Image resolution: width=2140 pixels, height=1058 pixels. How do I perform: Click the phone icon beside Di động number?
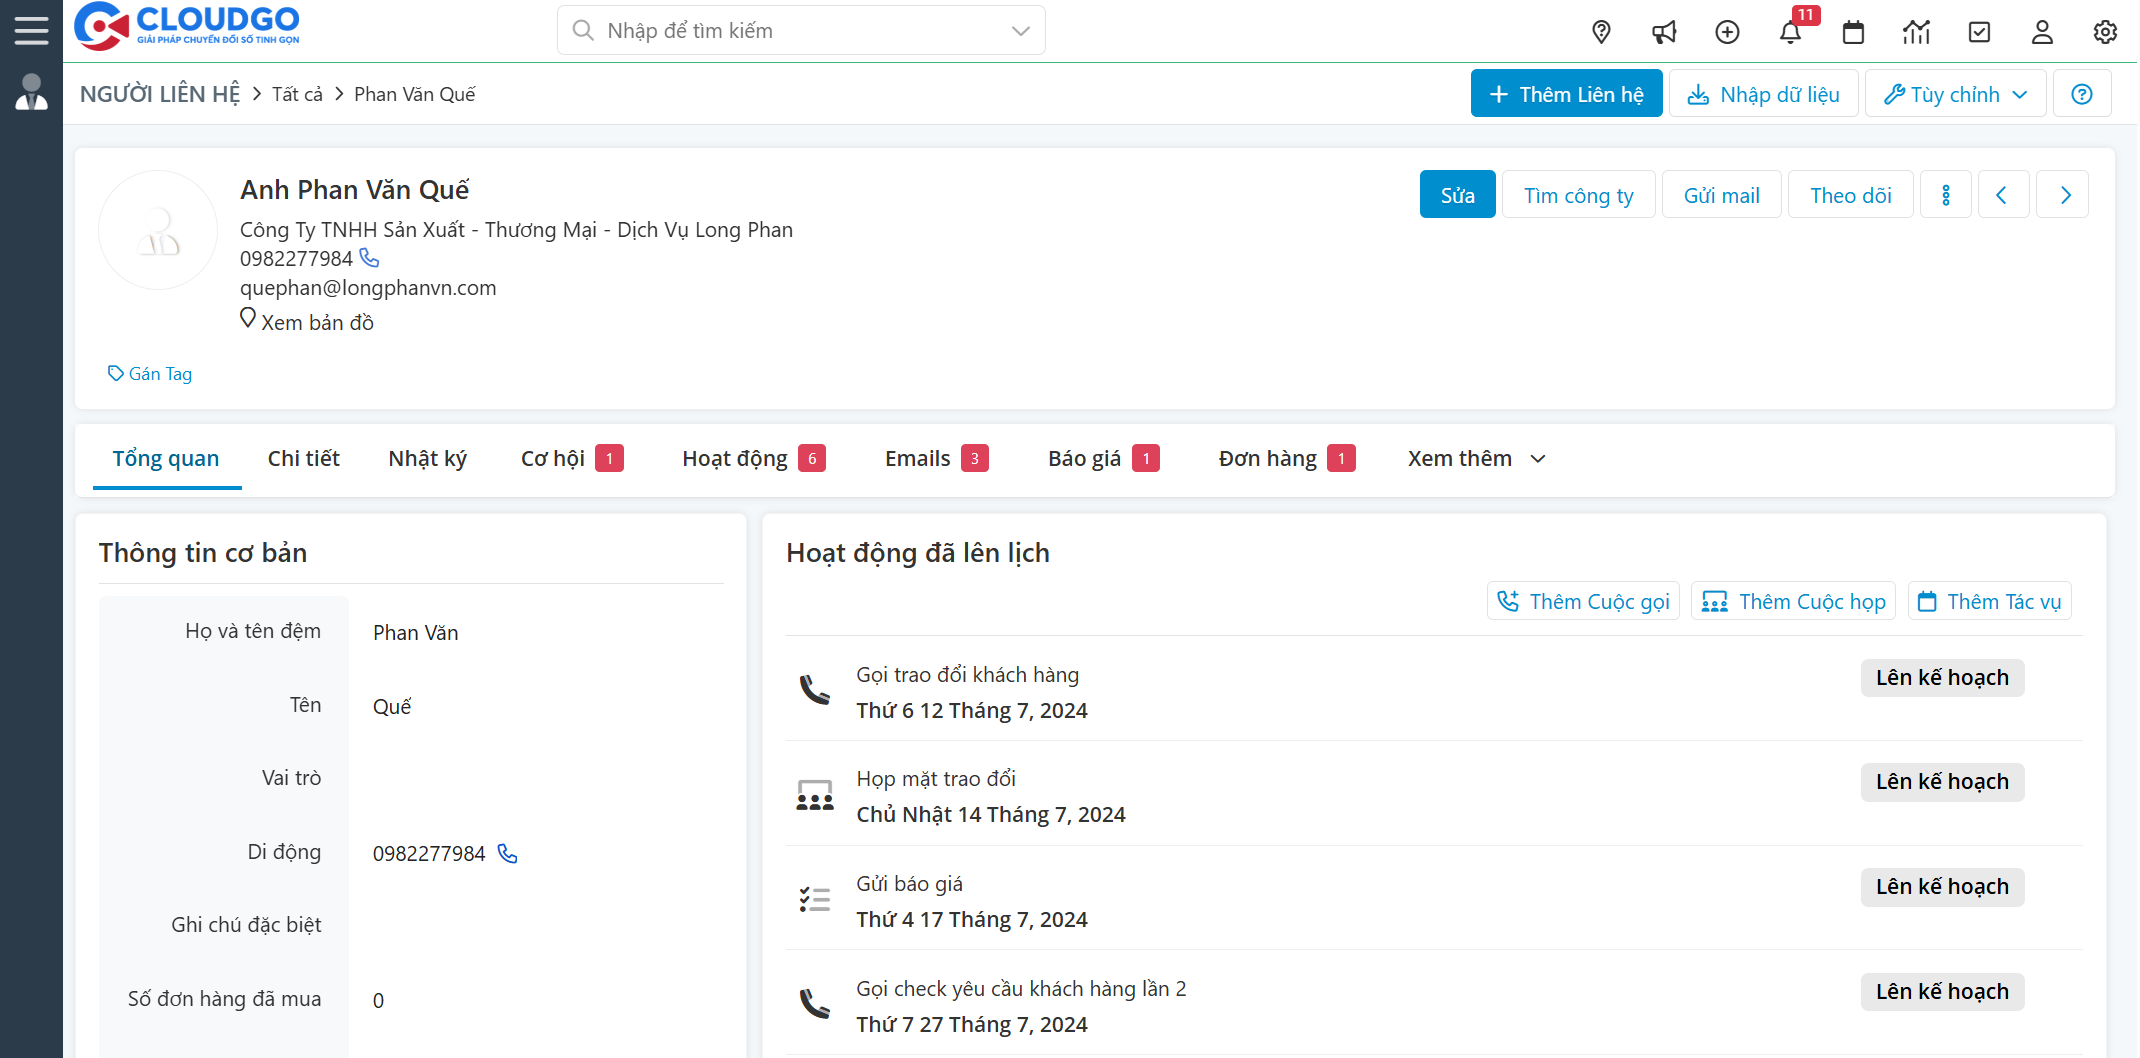pos(508,853)
